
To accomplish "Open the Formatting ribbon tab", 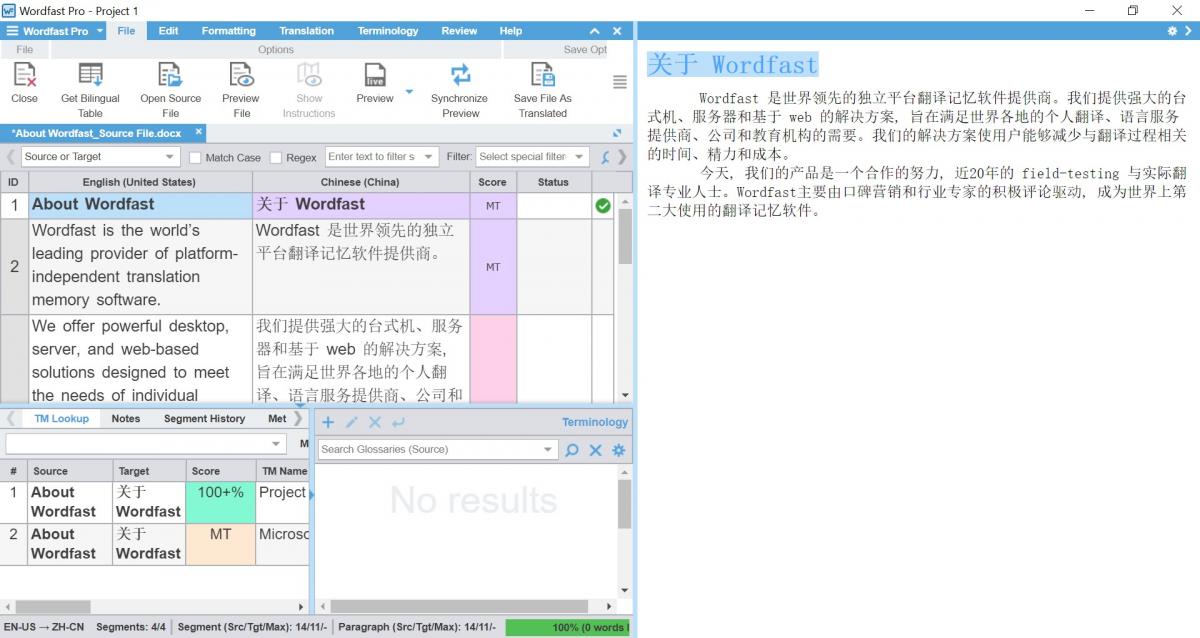I will coord(229,31).
